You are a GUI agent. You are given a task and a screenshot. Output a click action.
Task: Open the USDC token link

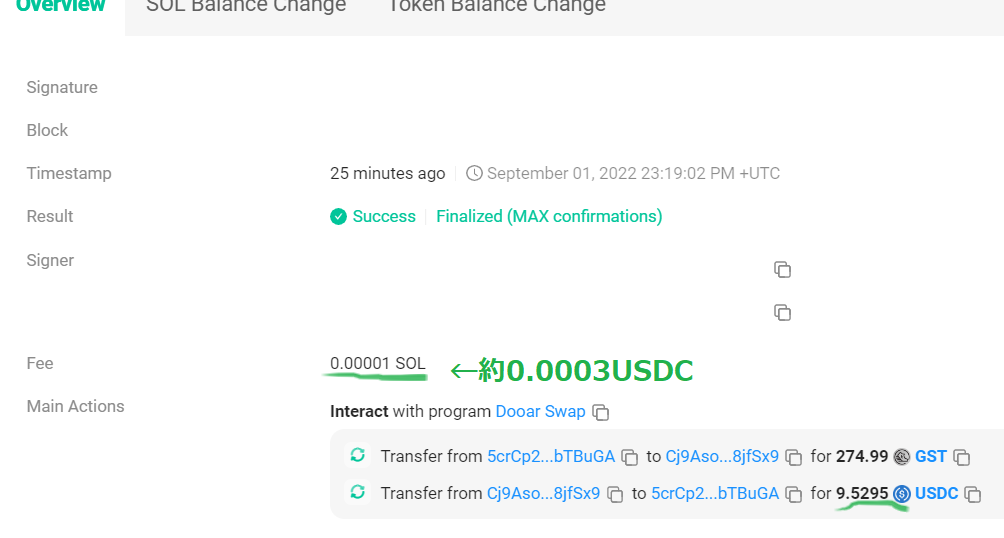point(936,493)
